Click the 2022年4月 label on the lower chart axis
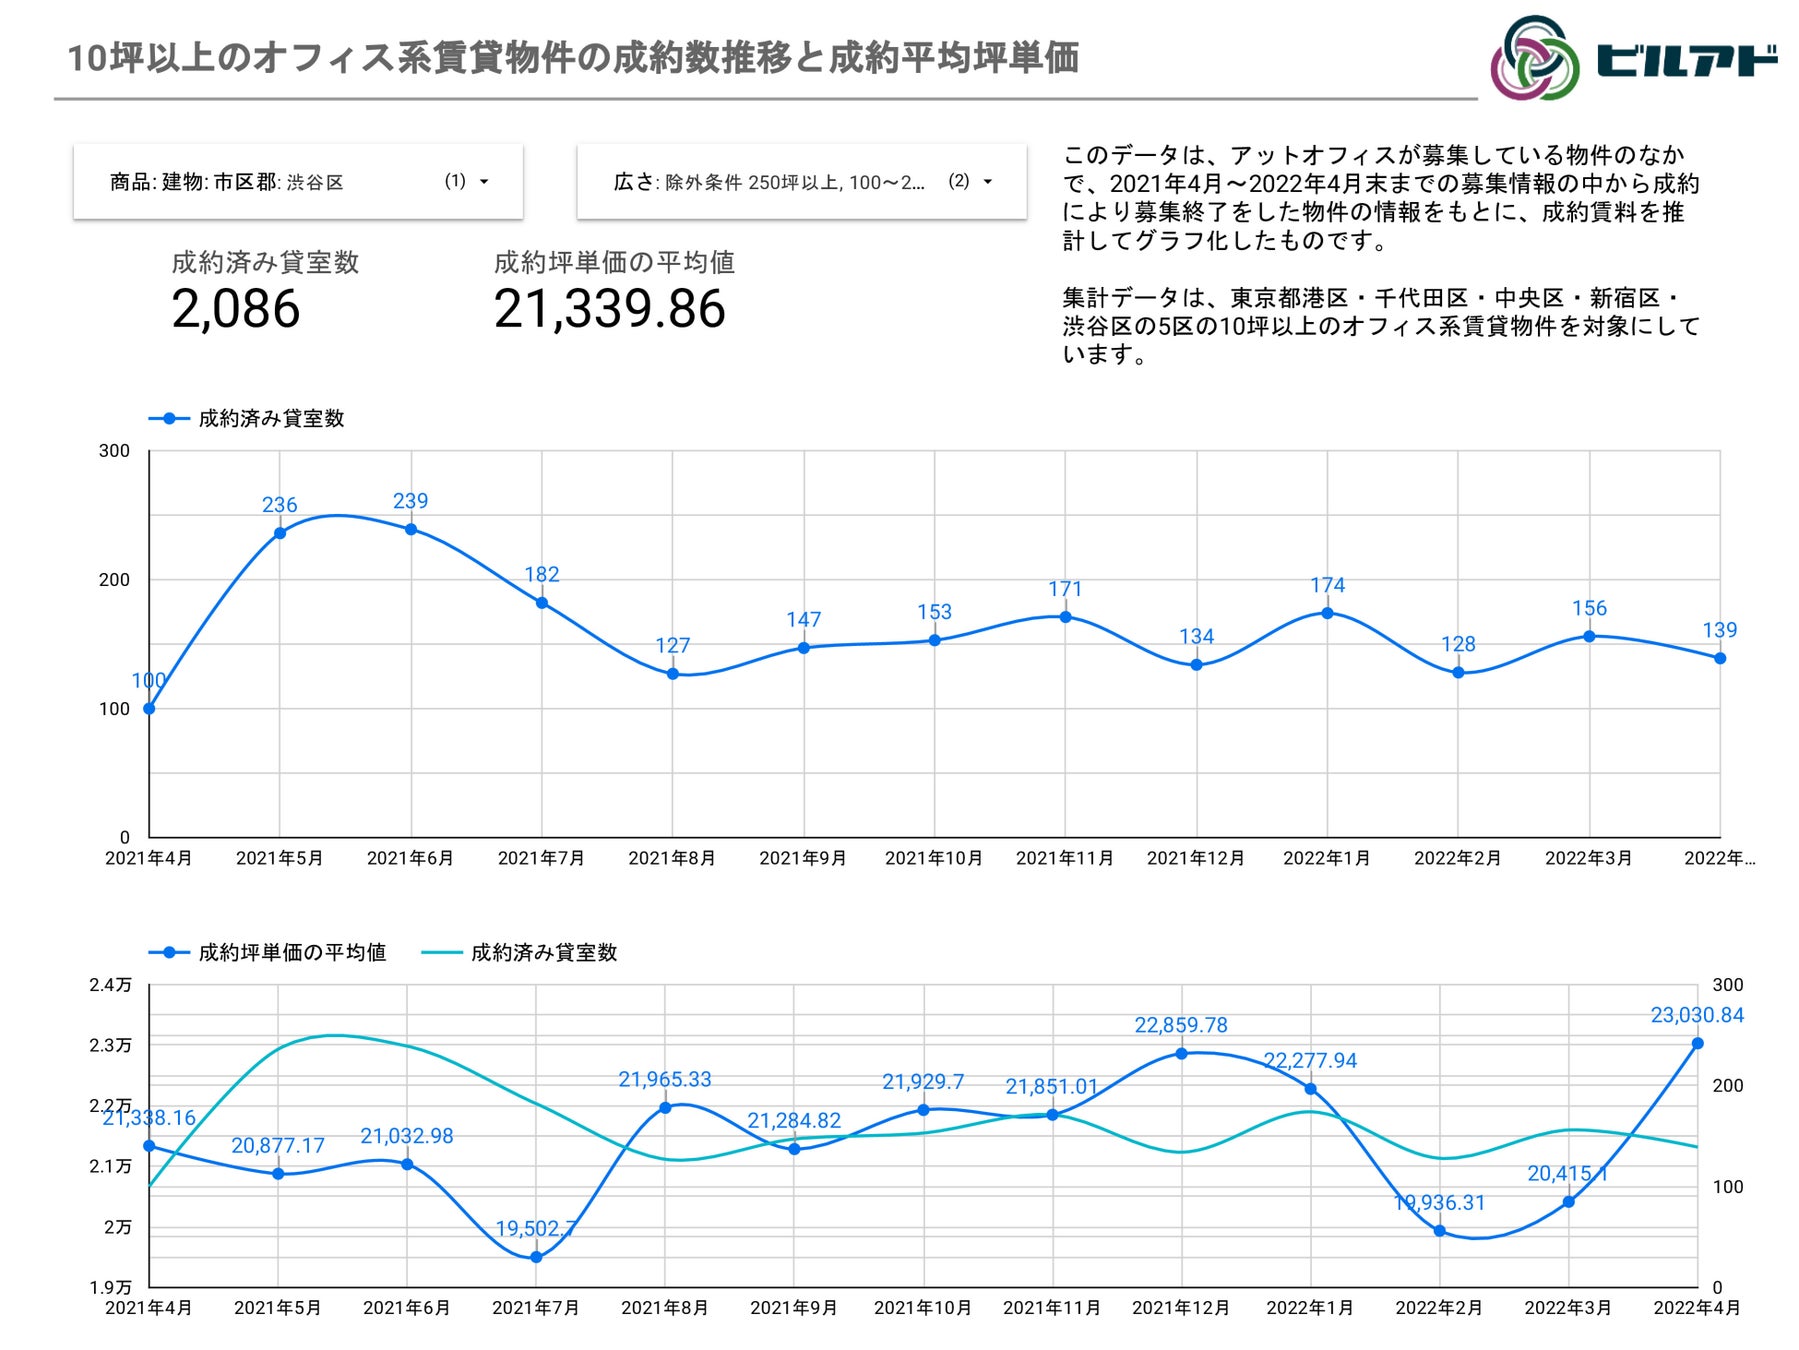 [x=1697, y=1307]
